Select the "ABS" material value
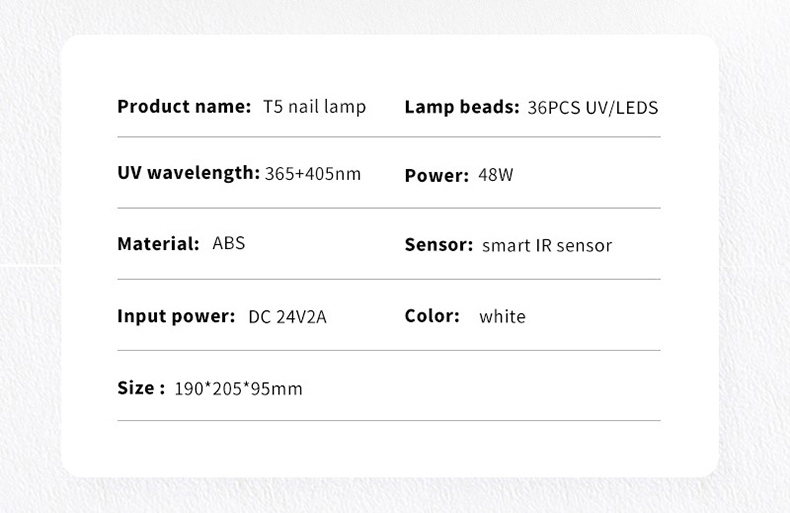This screenshot has height=513, width=790. pos(229,243)
